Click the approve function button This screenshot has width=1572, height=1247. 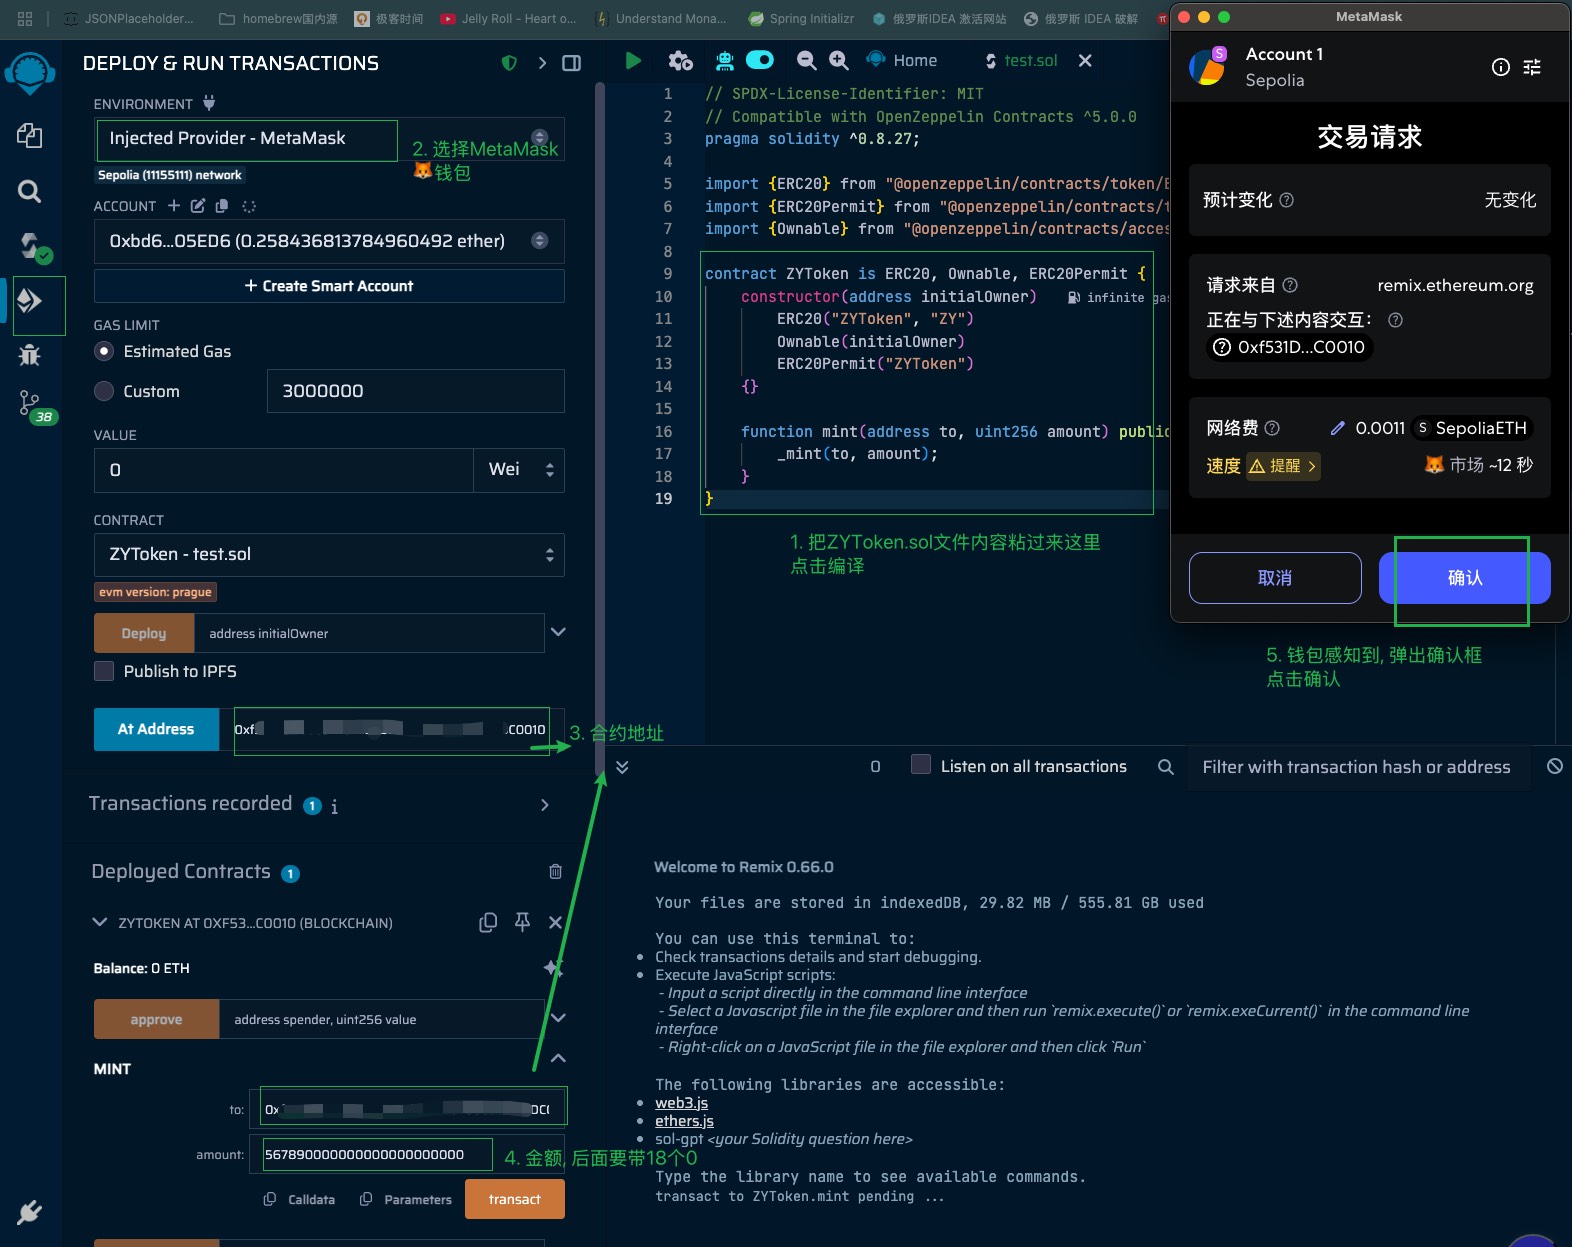coord(156,1019)
